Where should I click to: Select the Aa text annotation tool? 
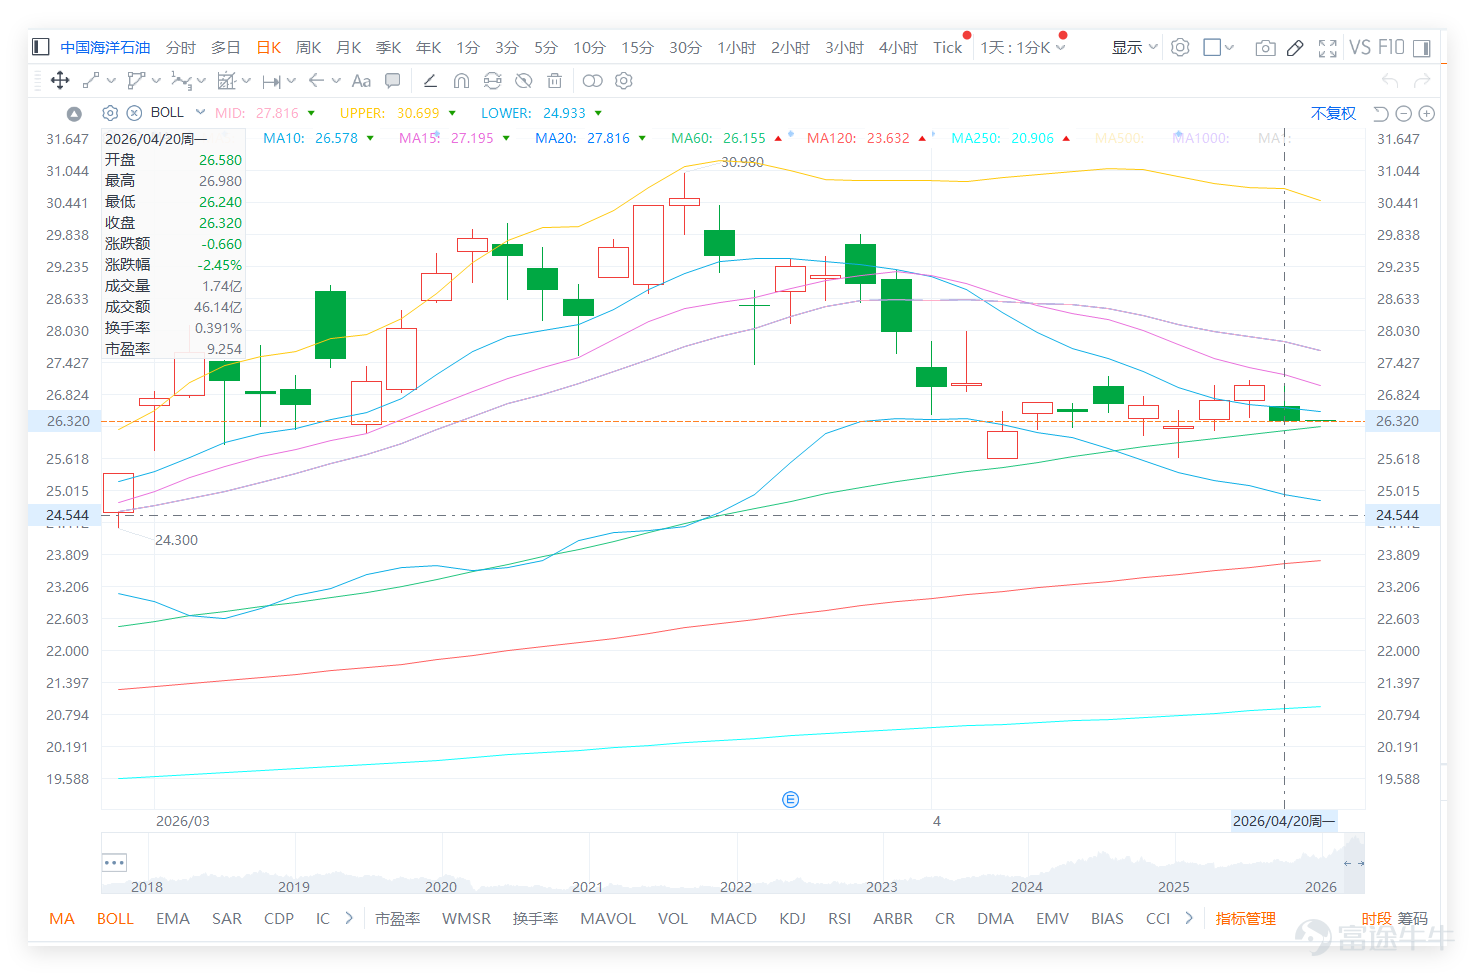(x=361, y=81)
